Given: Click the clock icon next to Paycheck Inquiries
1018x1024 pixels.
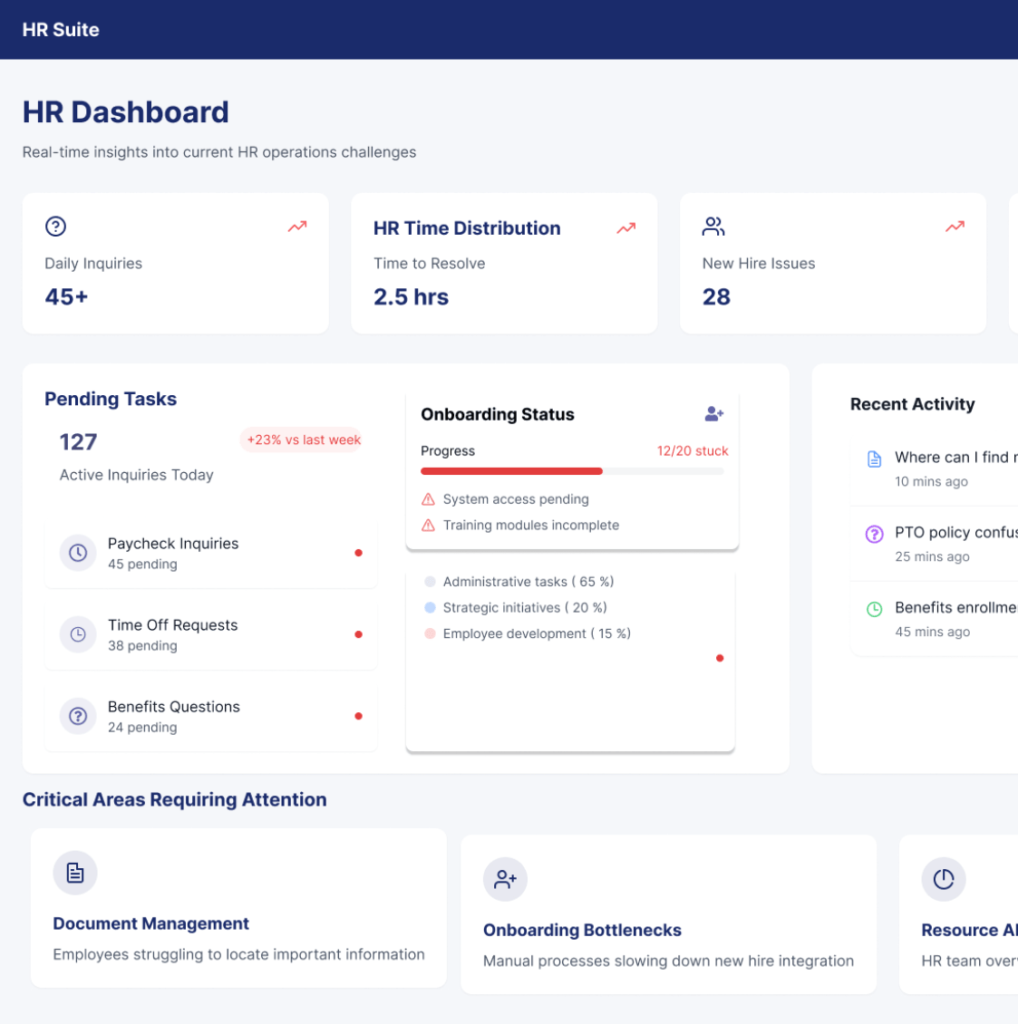Looking at the screenshot, I should pos(78,552).
